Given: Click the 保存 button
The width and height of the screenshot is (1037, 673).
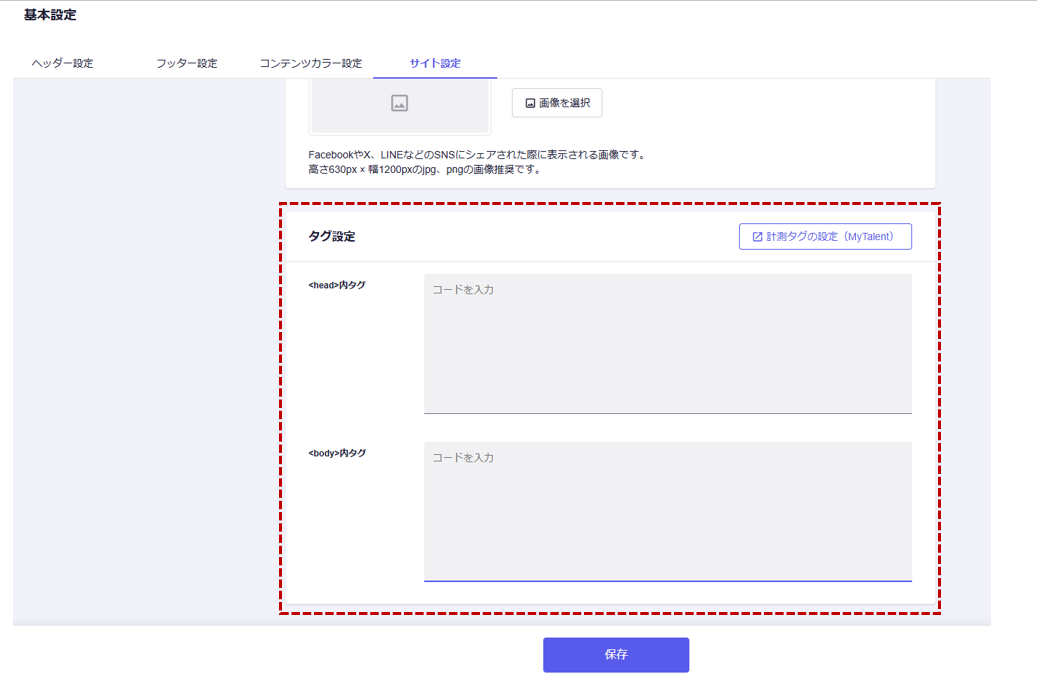Looking at the screenshot, I should click(x=616, y=655).
